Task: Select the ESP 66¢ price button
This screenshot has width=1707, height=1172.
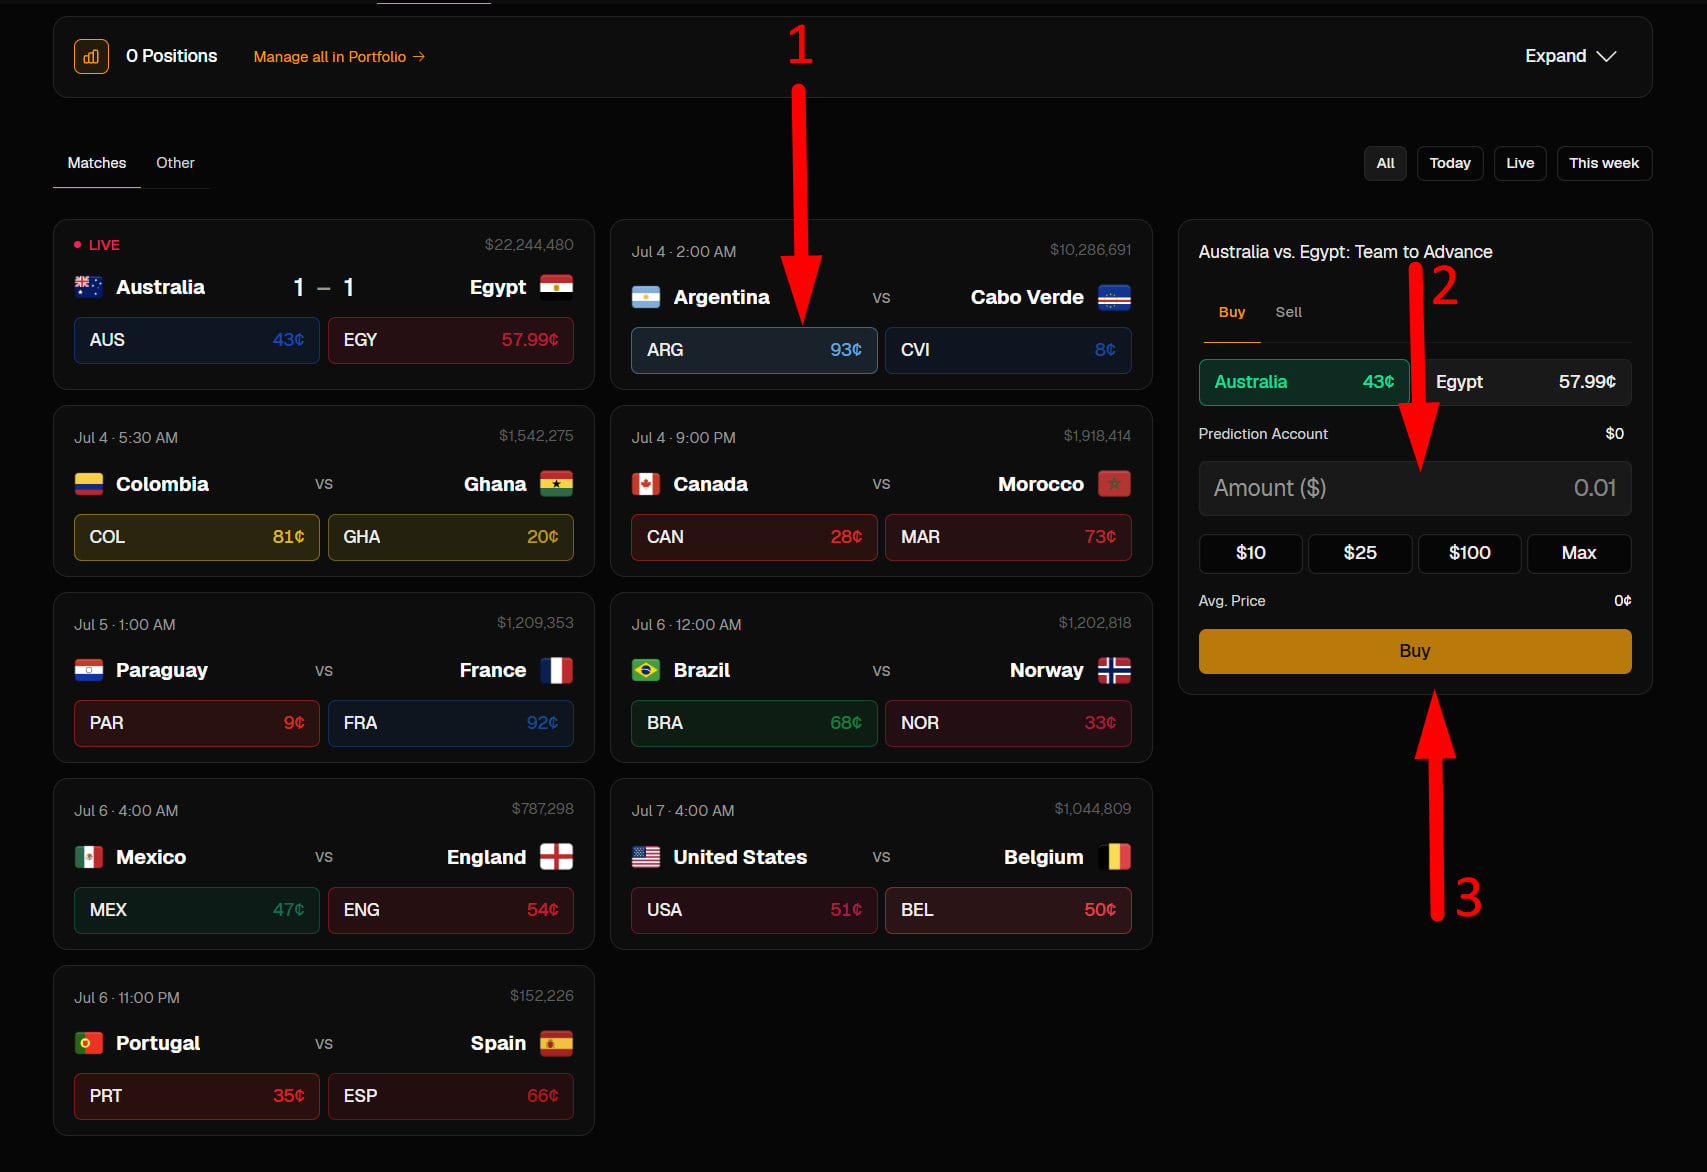Action: pos(451,1096)
